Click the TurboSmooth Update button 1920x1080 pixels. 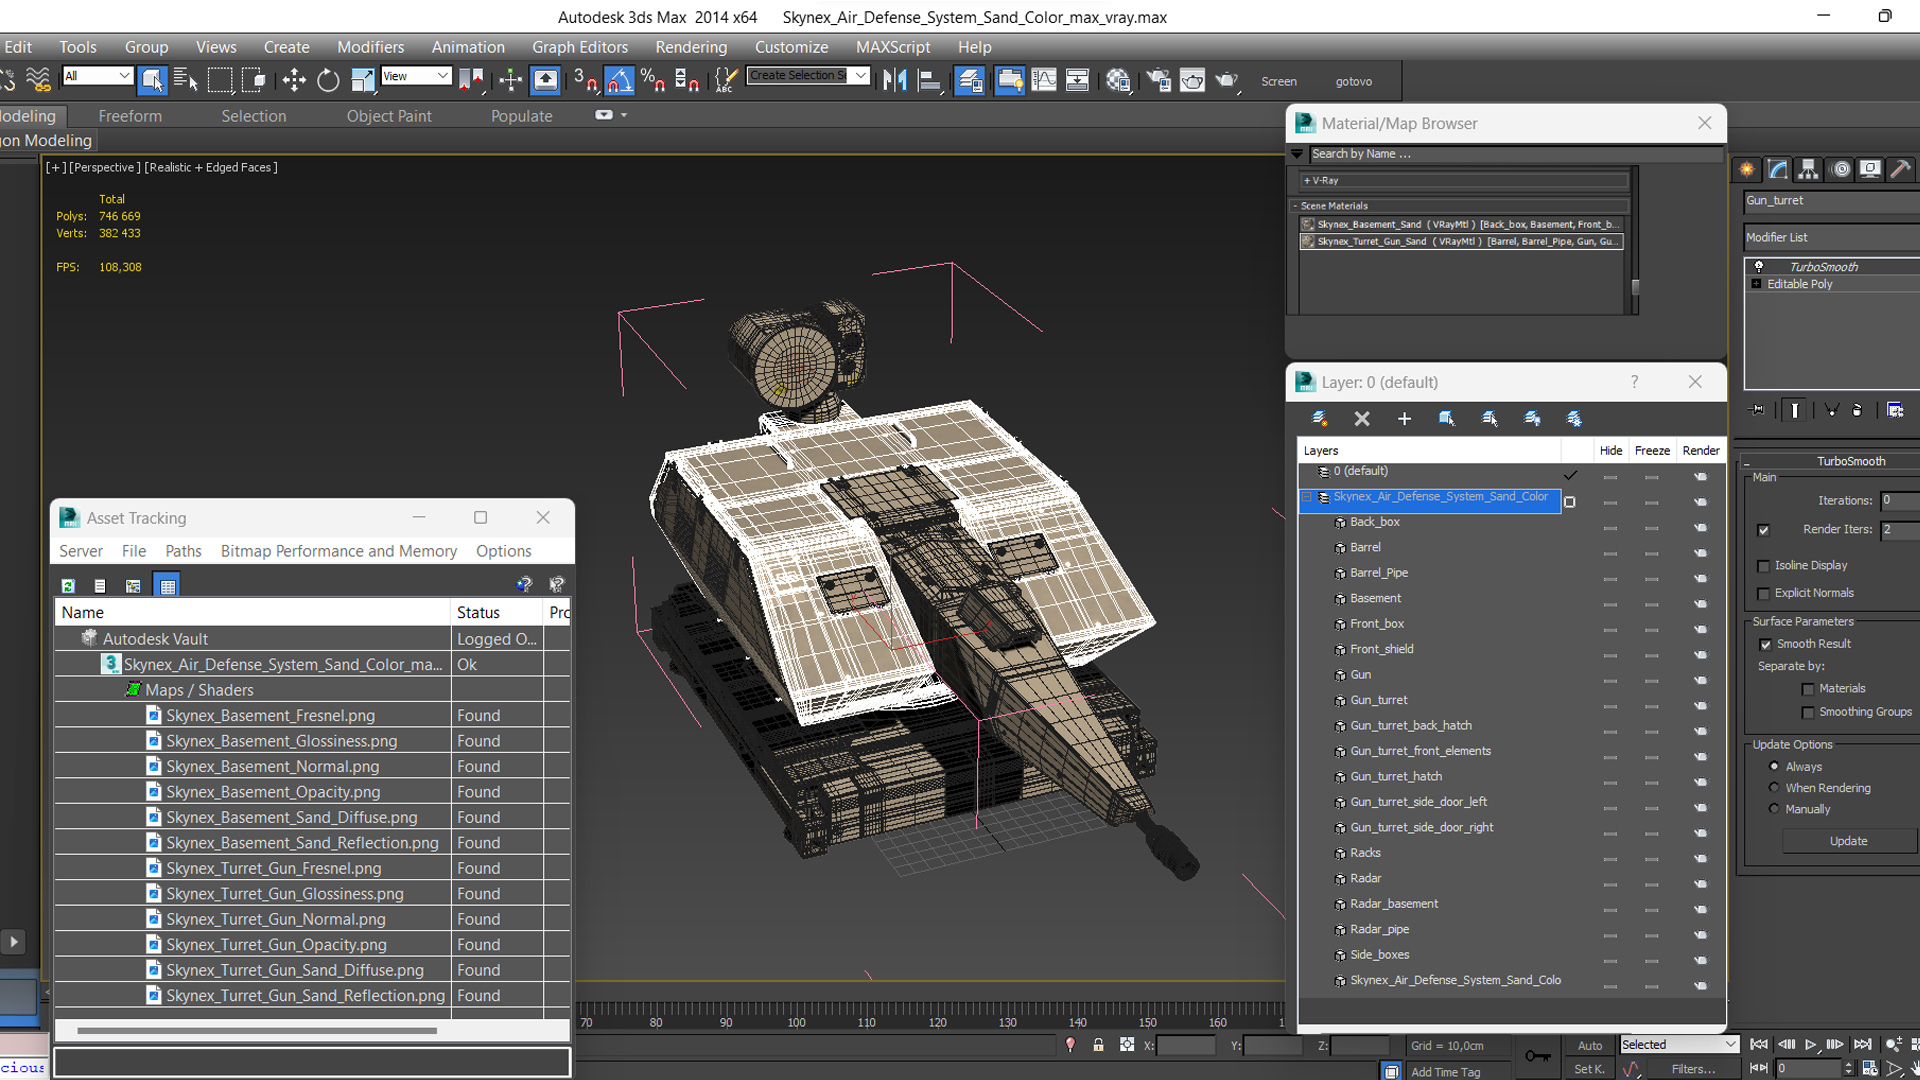coord(1848,841)
